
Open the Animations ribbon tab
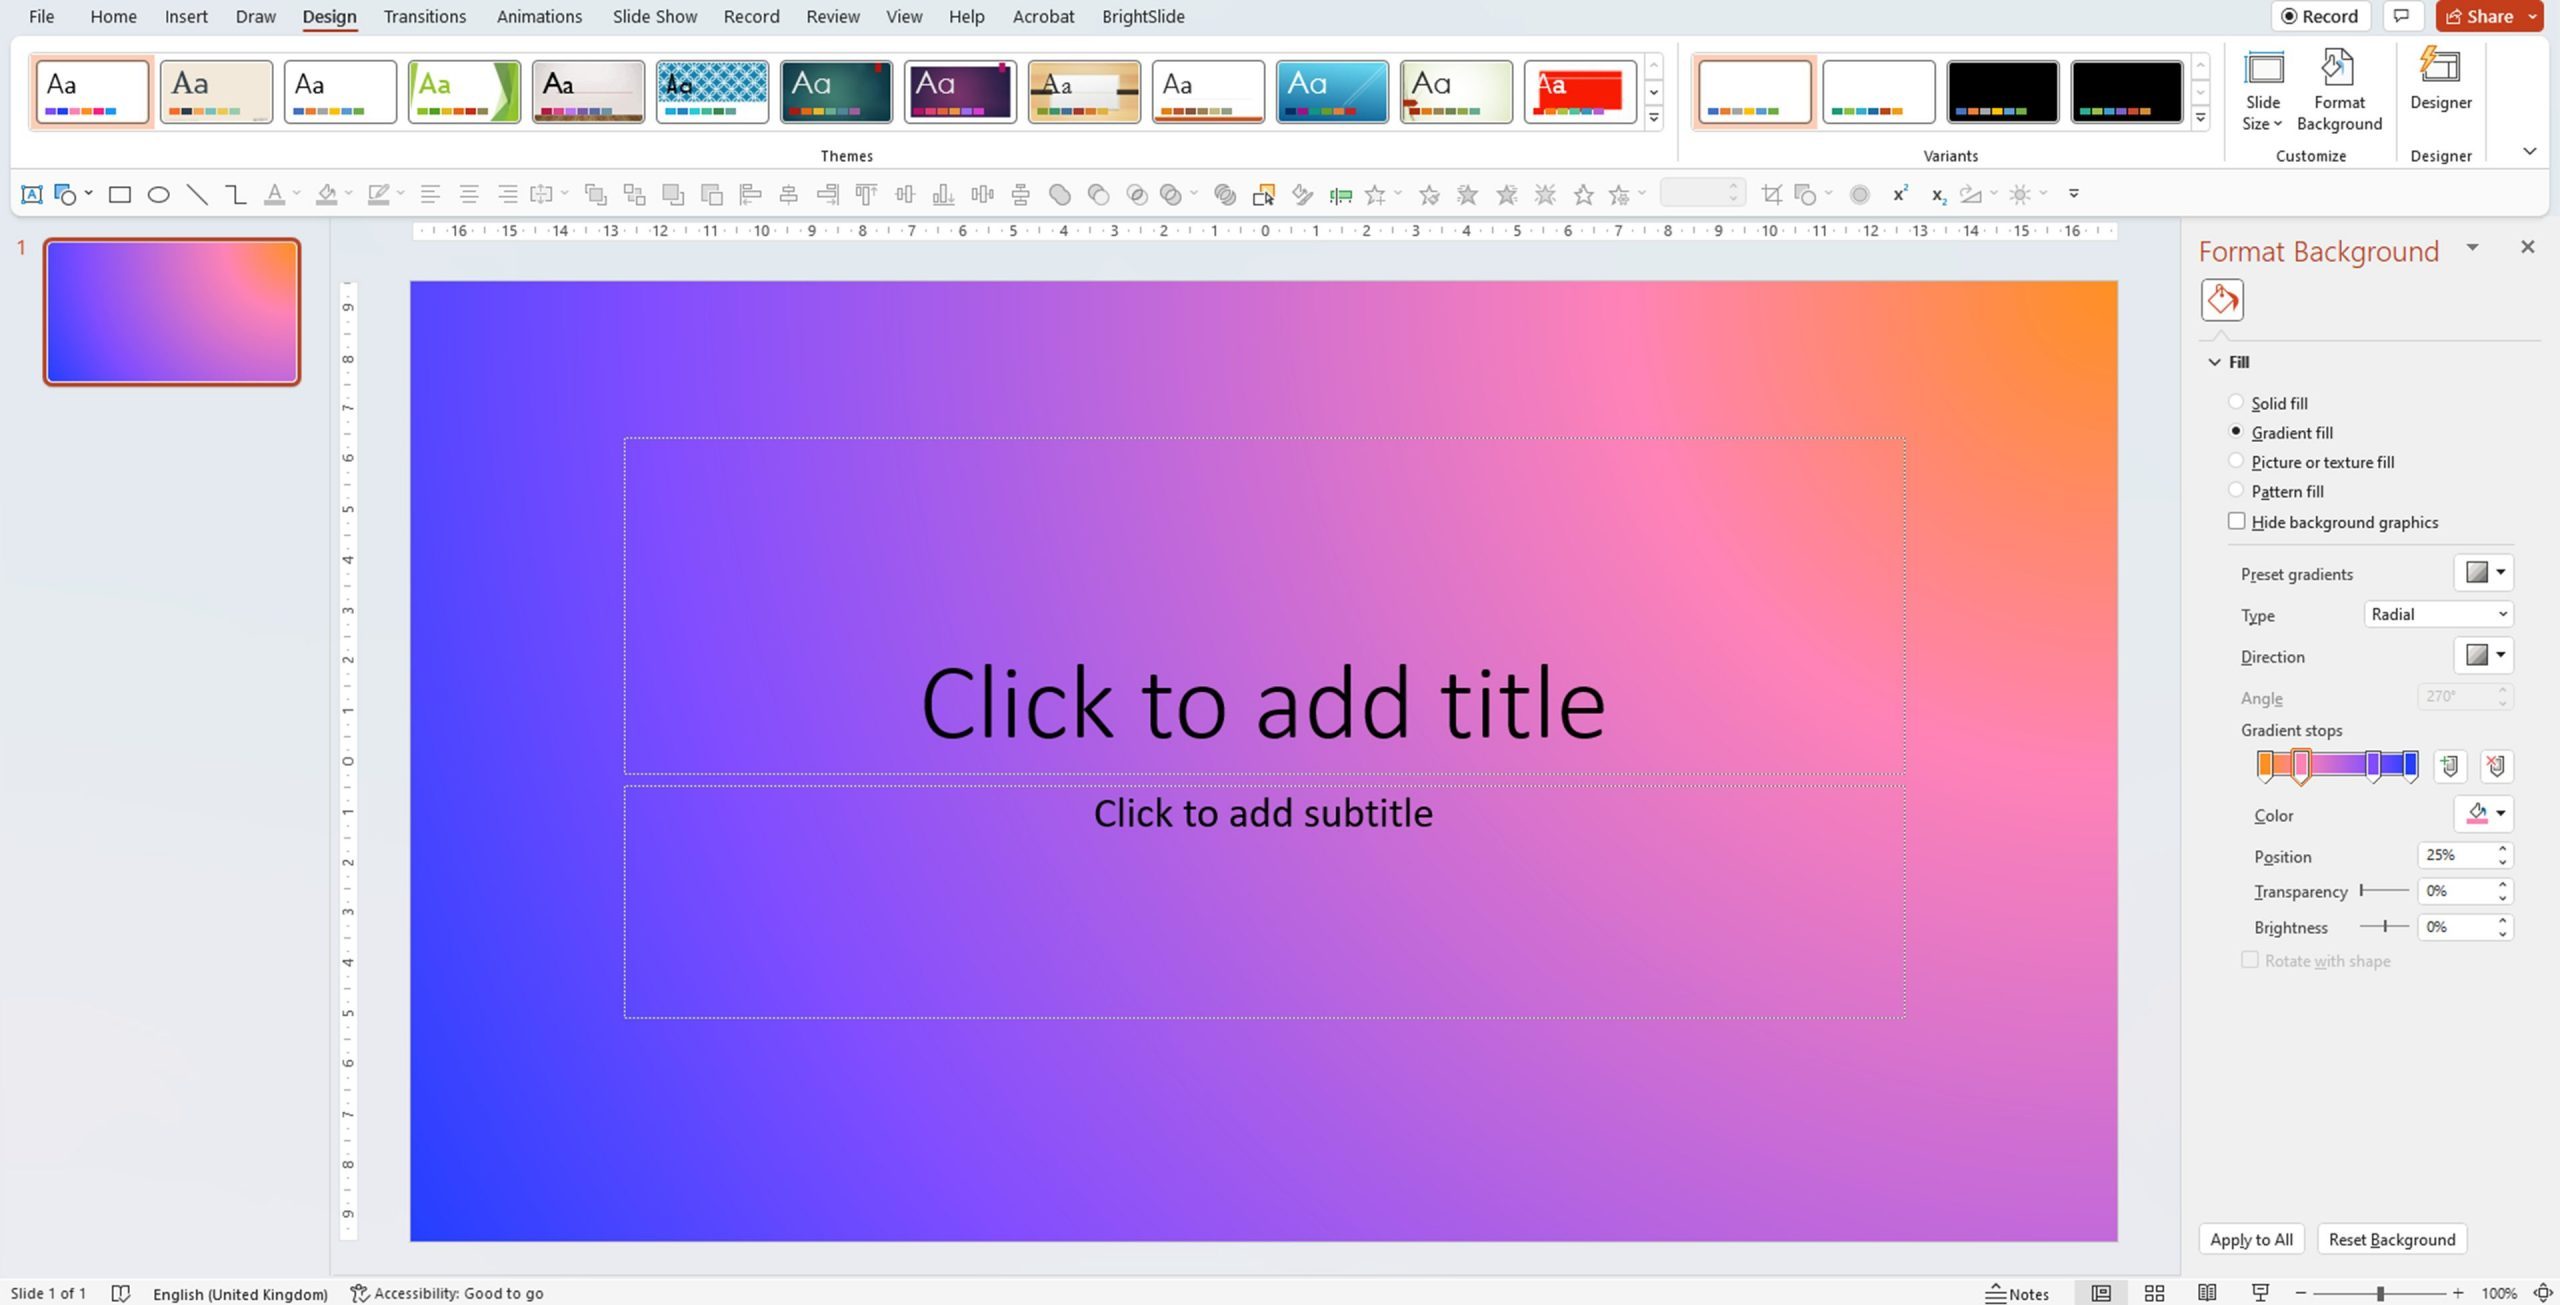[x=539, y=17]
